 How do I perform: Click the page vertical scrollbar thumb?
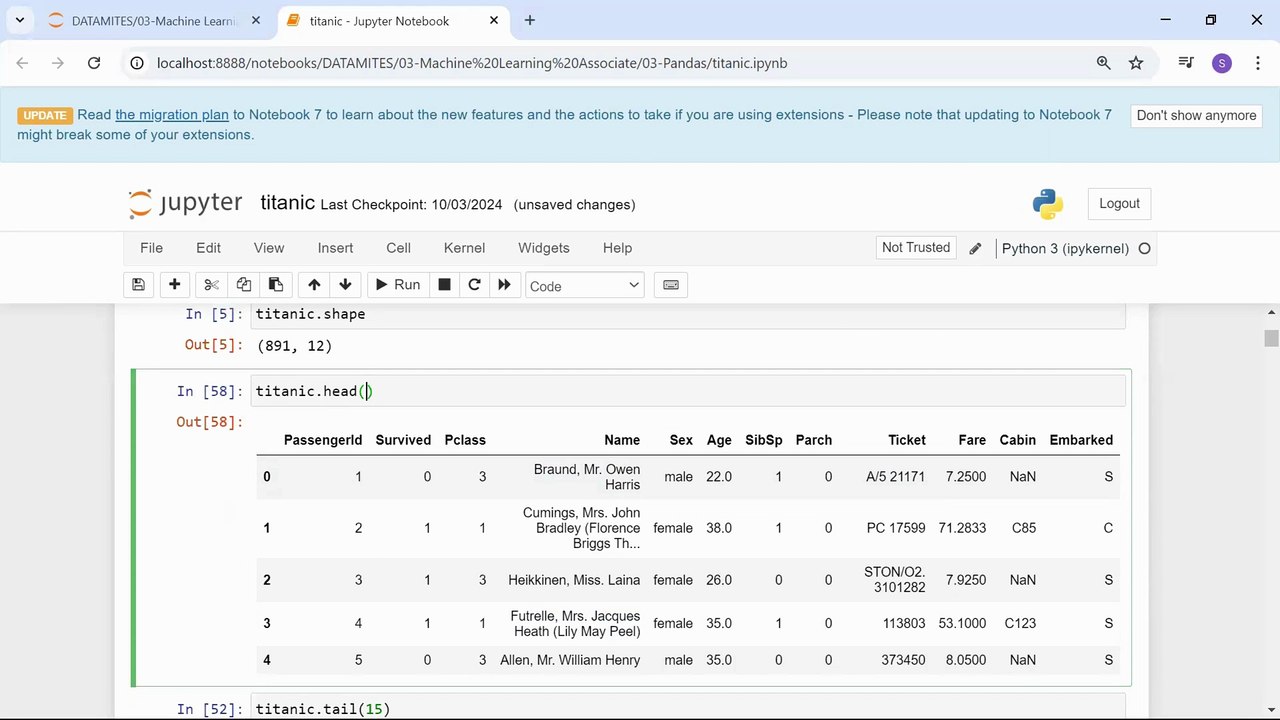1271,339
